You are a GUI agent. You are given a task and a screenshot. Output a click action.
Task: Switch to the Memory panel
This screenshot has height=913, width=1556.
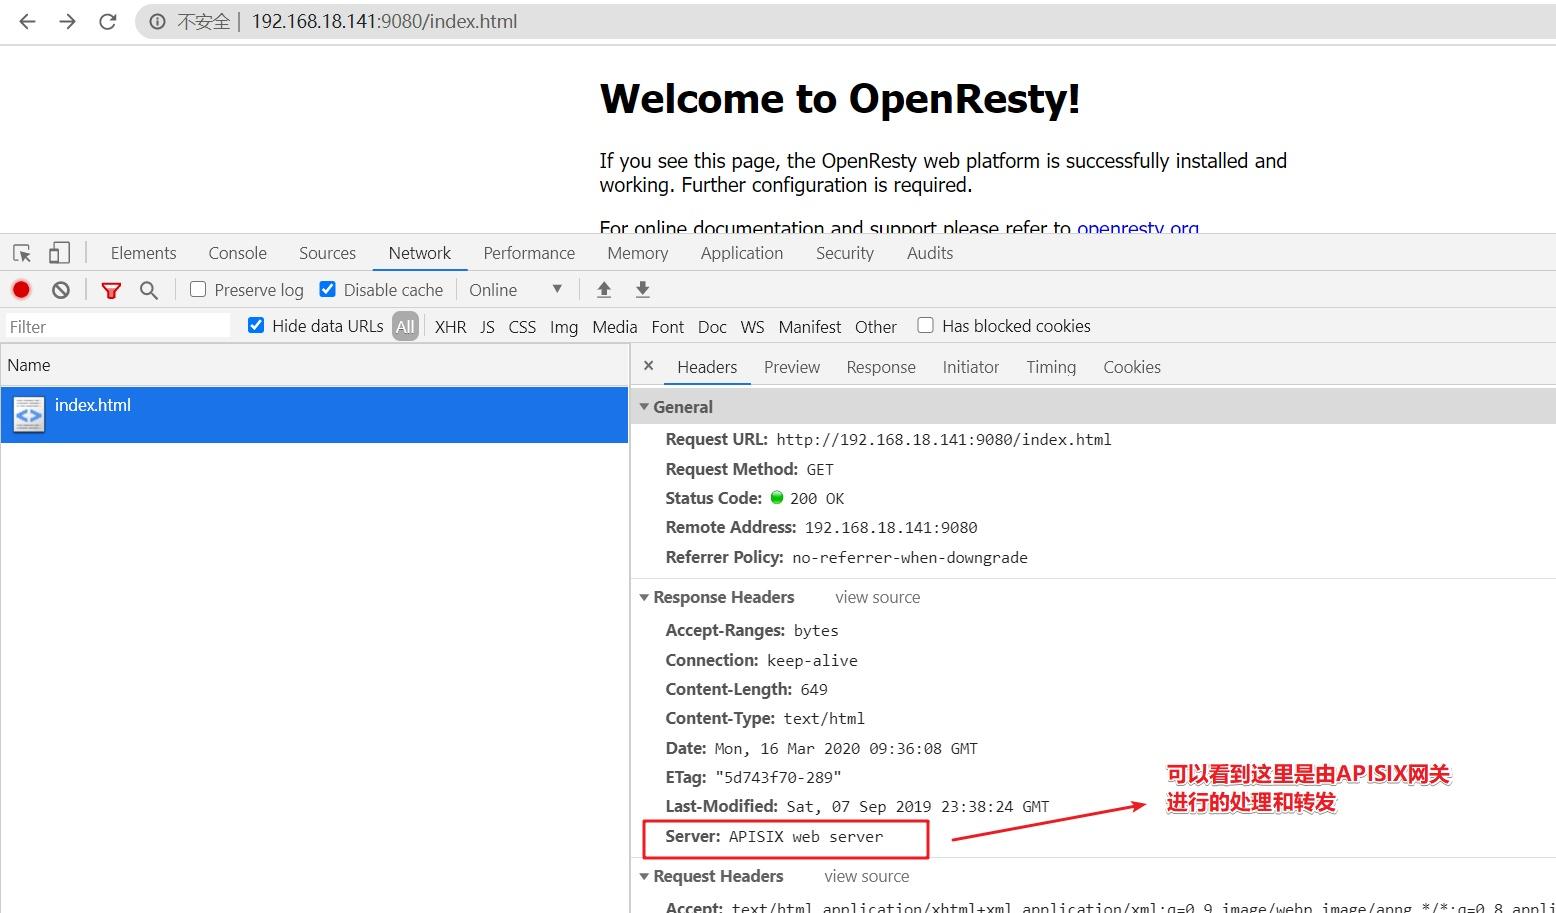637,253
